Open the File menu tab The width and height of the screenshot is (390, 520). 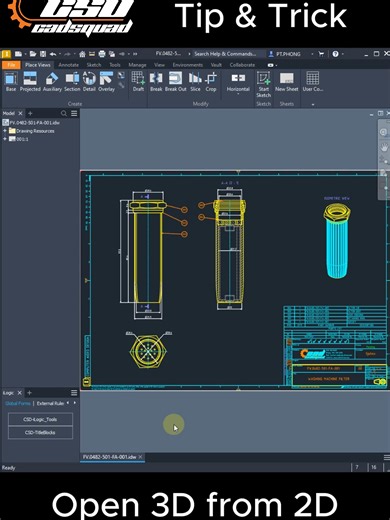(11, 65)
